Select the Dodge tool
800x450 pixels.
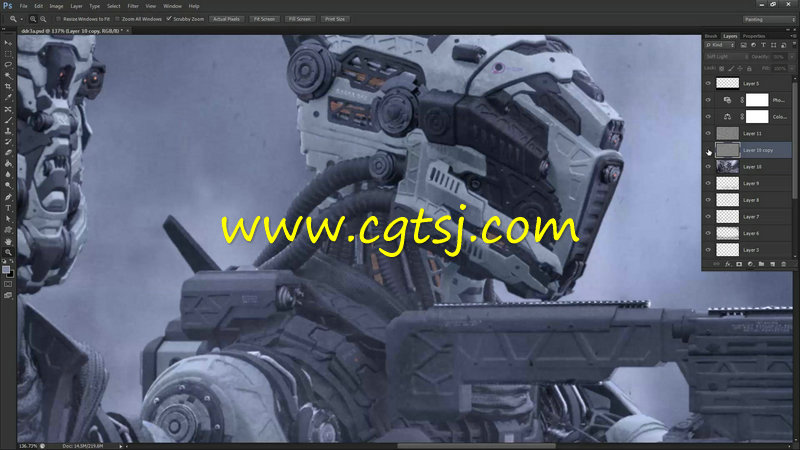tap(8, 185)
